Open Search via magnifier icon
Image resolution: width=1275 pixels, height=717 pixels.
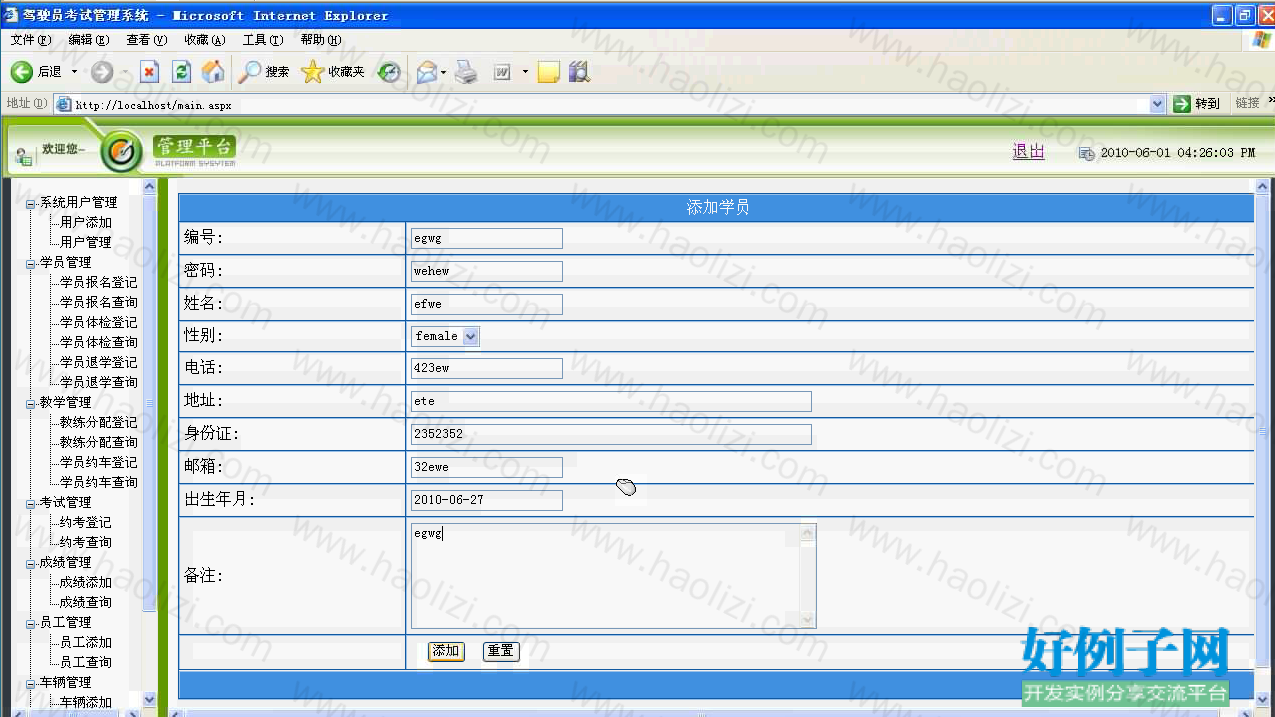[x=249, y=72]
